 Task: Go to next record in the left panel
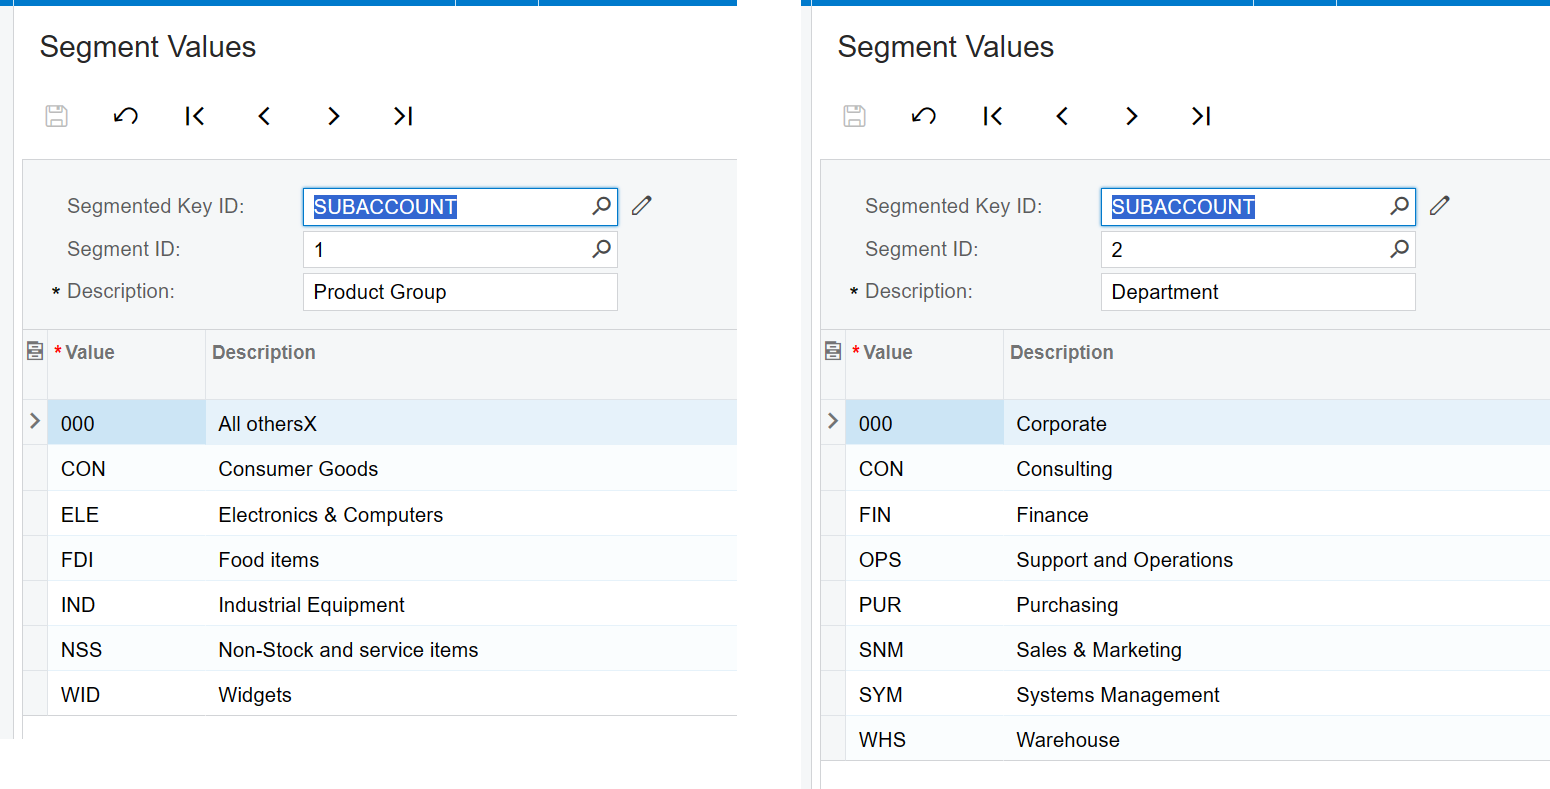coord(334,116)
